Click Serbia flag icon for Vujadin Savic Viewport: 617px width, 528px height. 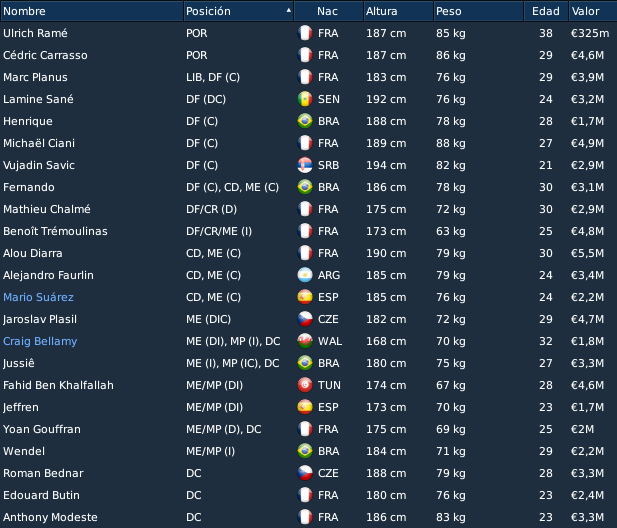point(305,165)
